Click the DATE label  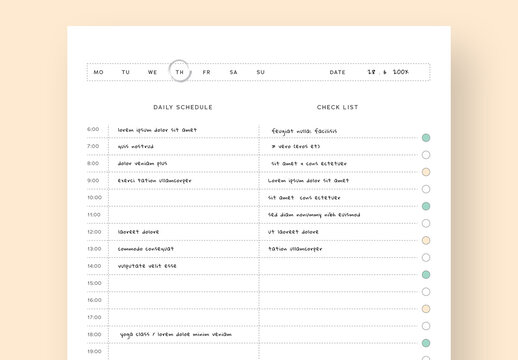point(337,72)
